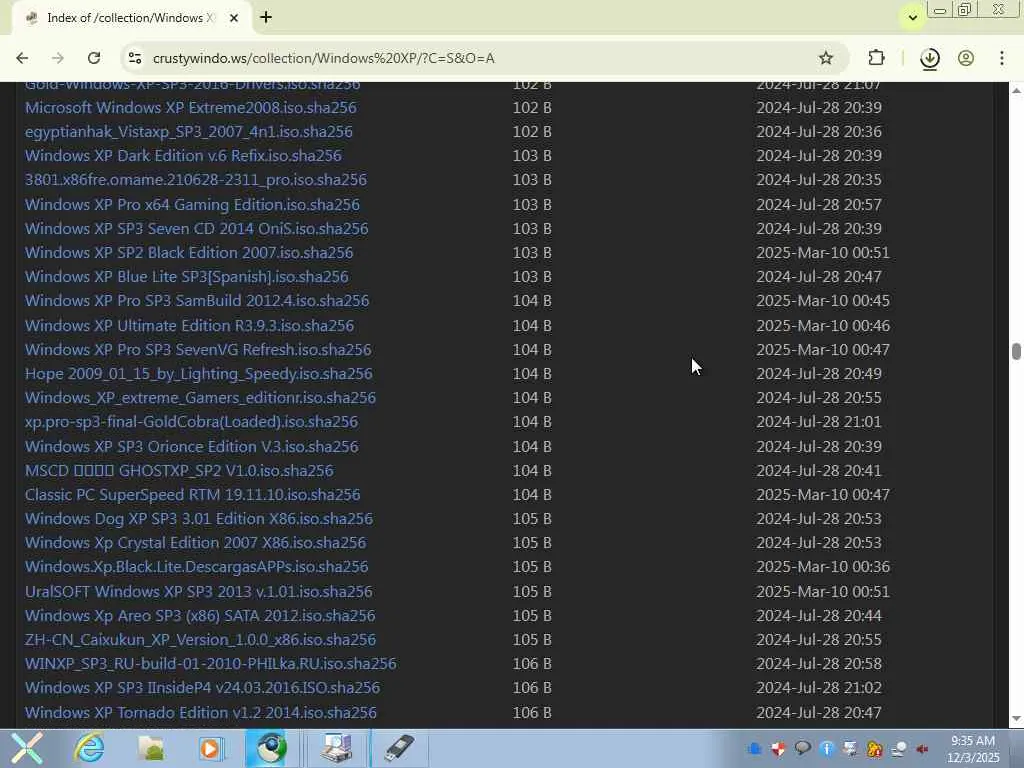
Task: Open the profile avatar icon
Action: point(966,58)
